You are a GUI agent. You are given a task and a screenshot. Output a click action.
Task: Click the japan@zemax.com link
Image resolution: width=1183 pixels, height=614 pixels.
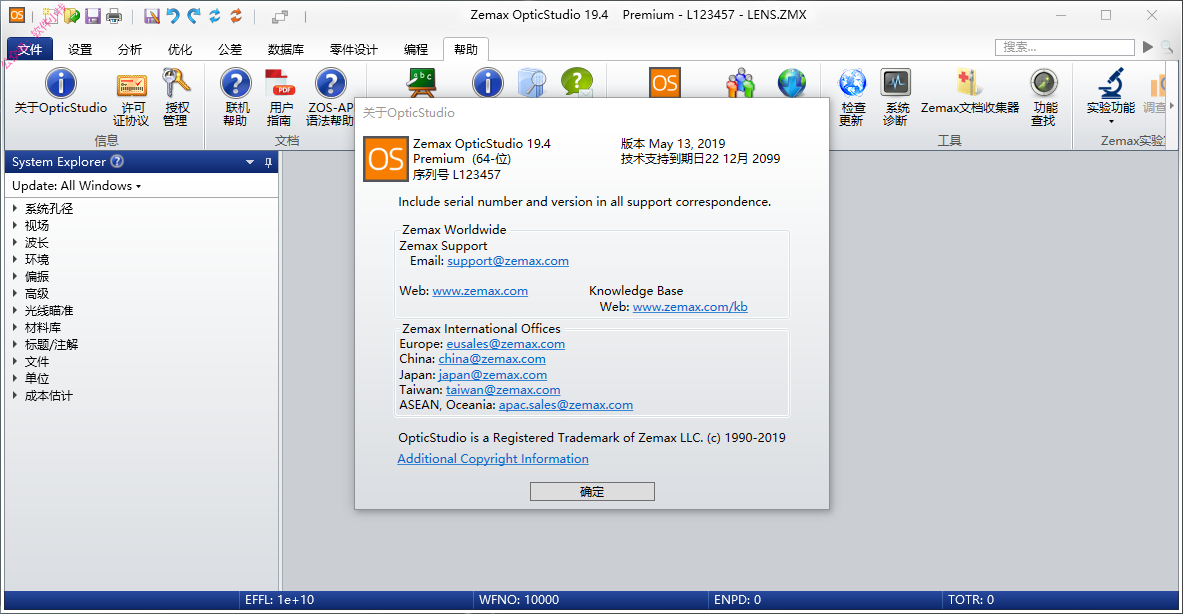[493, 375]
